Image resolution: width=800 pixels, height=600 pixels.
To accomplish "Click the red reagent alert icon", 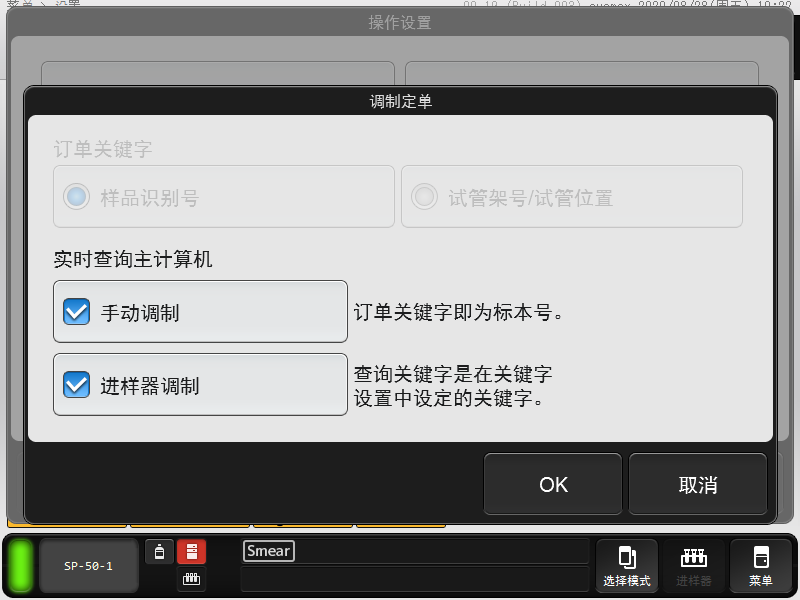I will [191, 551].
